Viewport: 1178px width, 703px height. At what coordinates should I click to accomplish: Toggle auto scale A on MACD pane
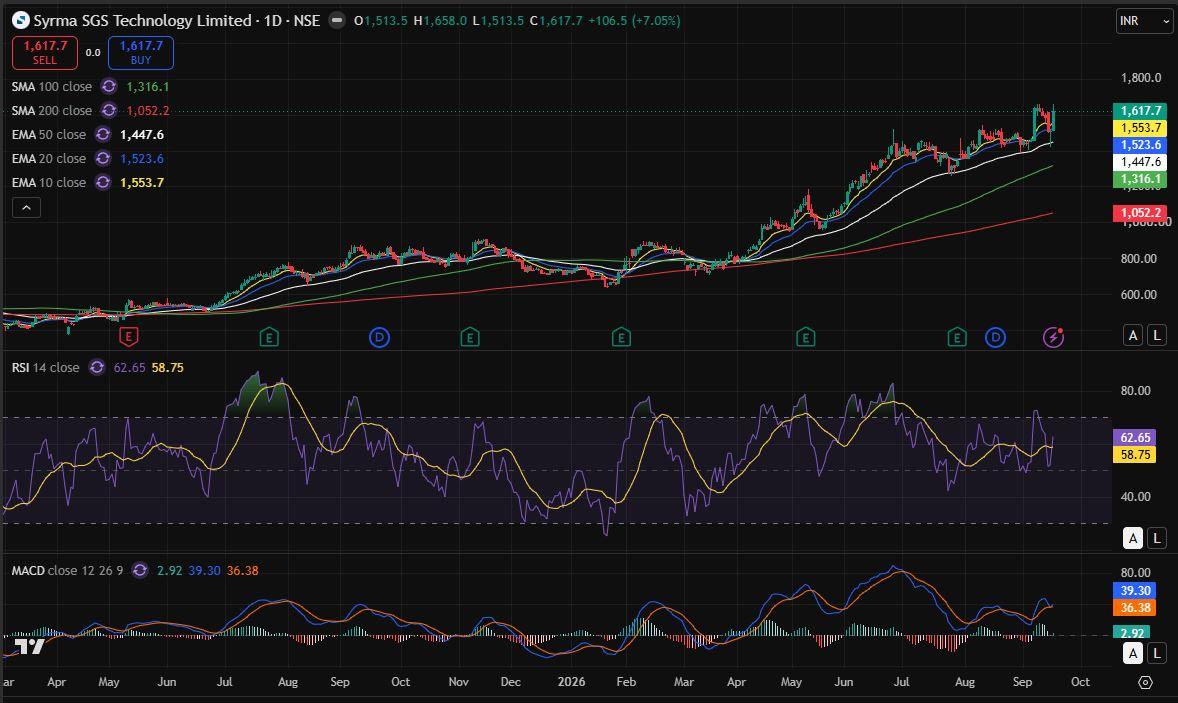tap(1133, 653)
